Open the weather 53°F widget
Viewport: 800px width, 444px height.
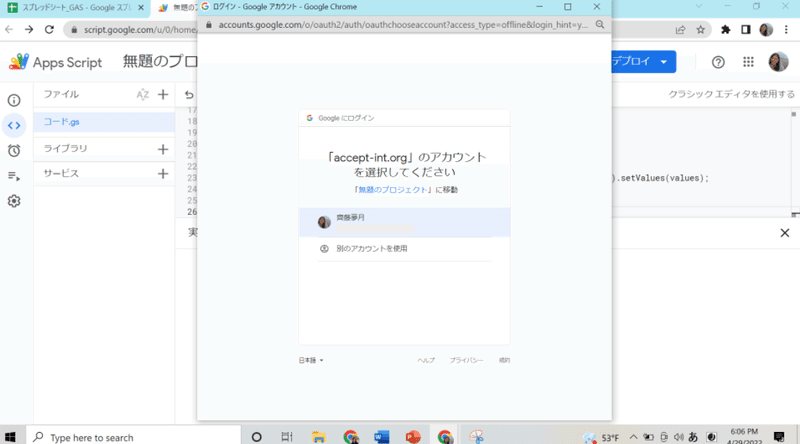602,437
